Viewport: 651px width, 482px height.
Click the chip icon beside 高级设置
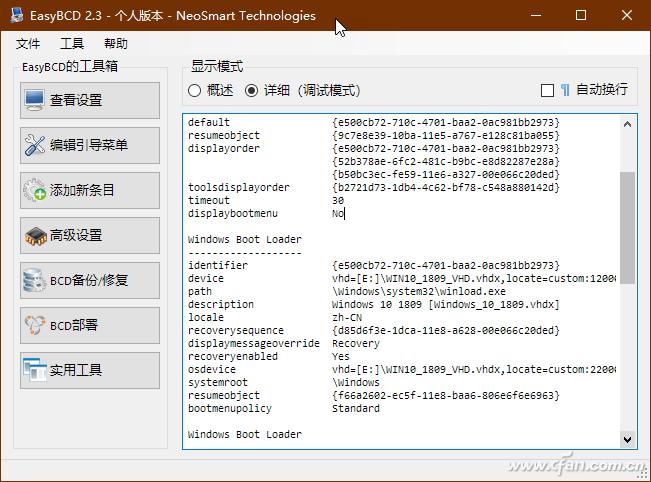tap(35, 235)
